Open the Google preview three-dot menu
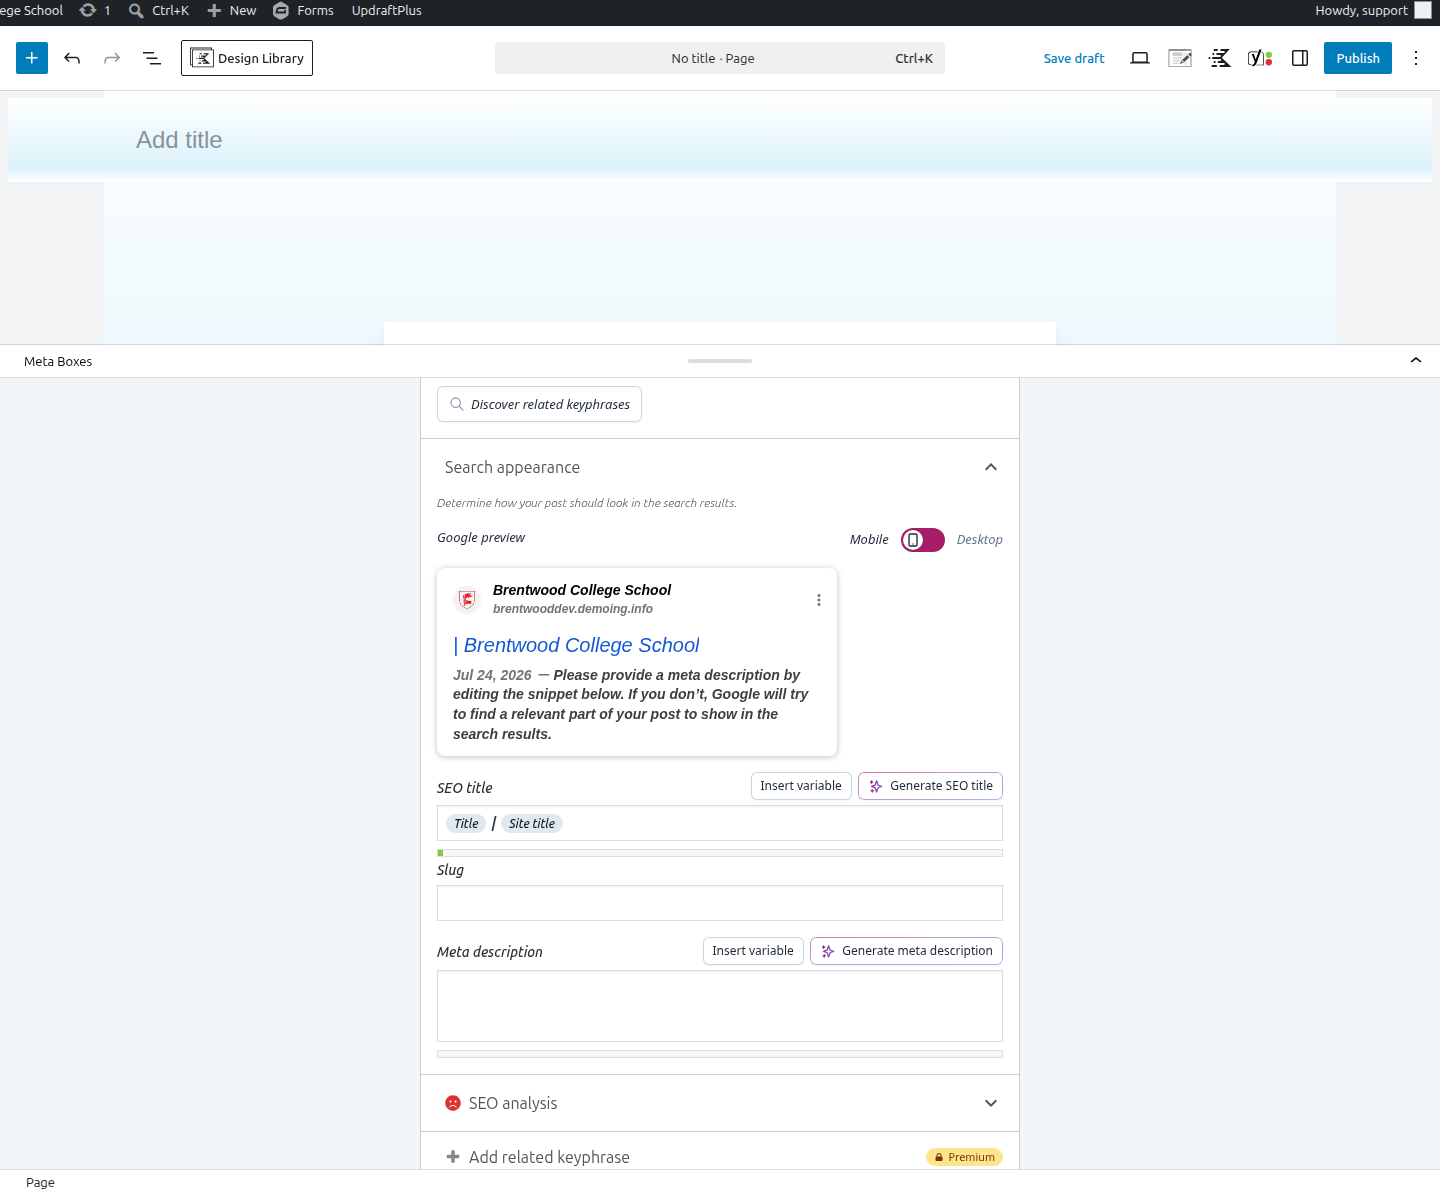 click(x=819, y=600)
